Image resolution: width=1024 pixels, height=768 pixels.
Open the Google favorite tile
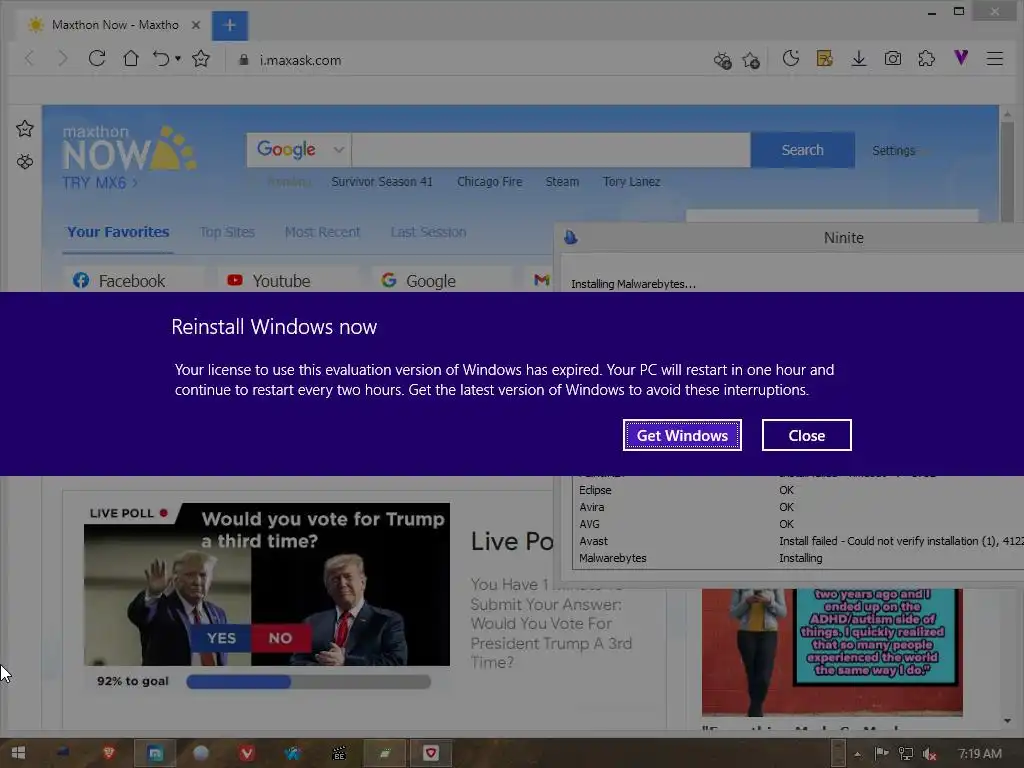[441, 280]
